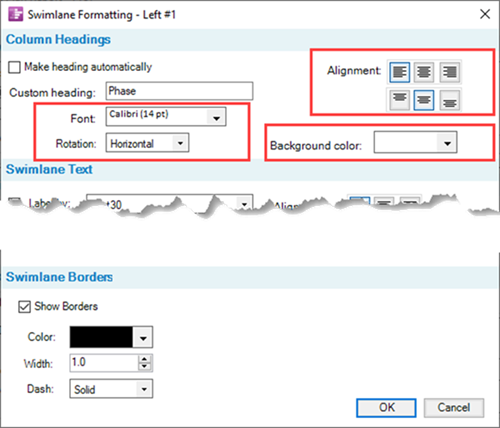The image size is (500, 428).
Task: Click the Swimlane Text section title
Action: coord(49,169)
